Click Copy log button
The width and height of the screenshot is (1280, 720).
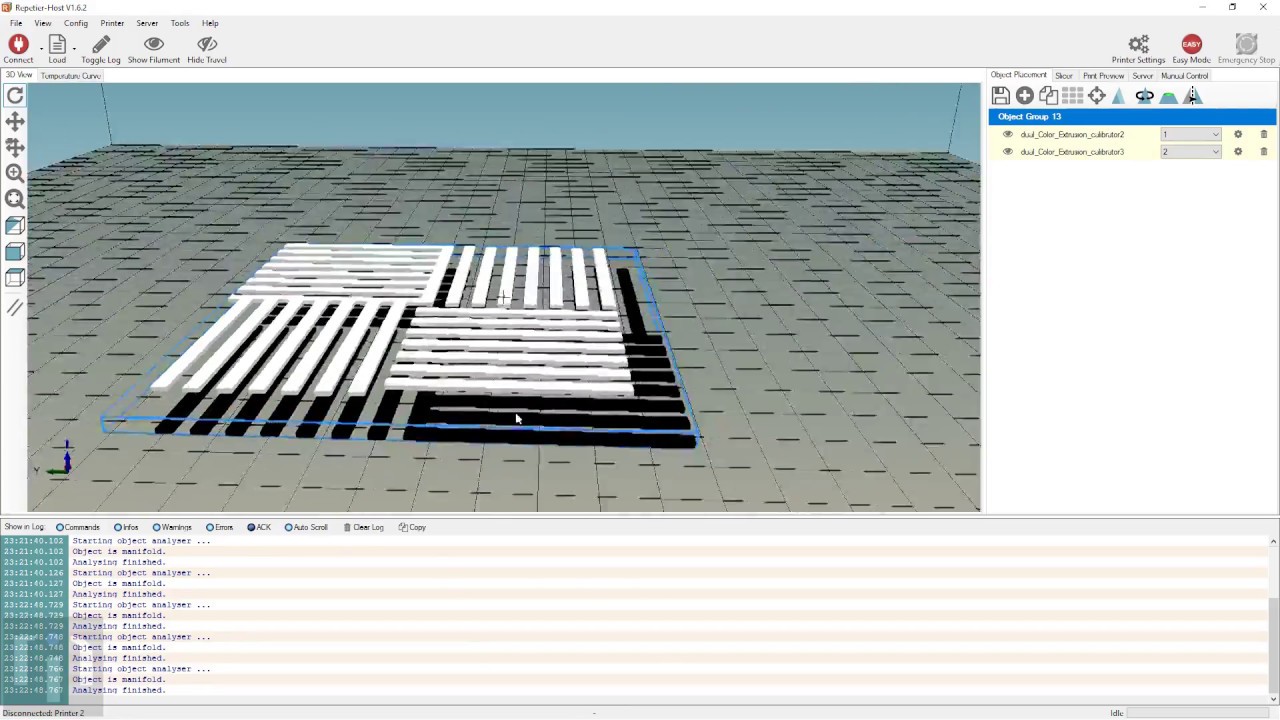[412, 527]
